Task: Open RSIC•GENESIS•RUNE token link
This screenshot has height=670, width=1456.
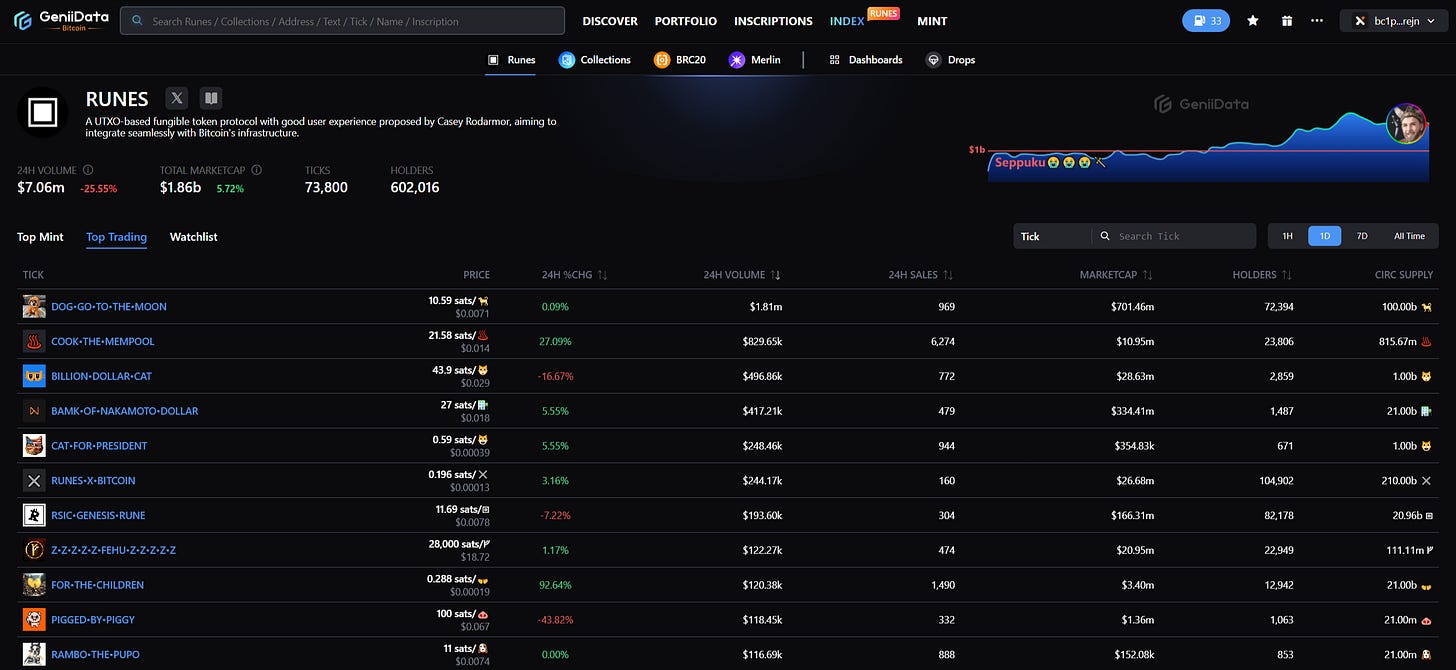Action: pyautogui.click(x=98, y=515)
